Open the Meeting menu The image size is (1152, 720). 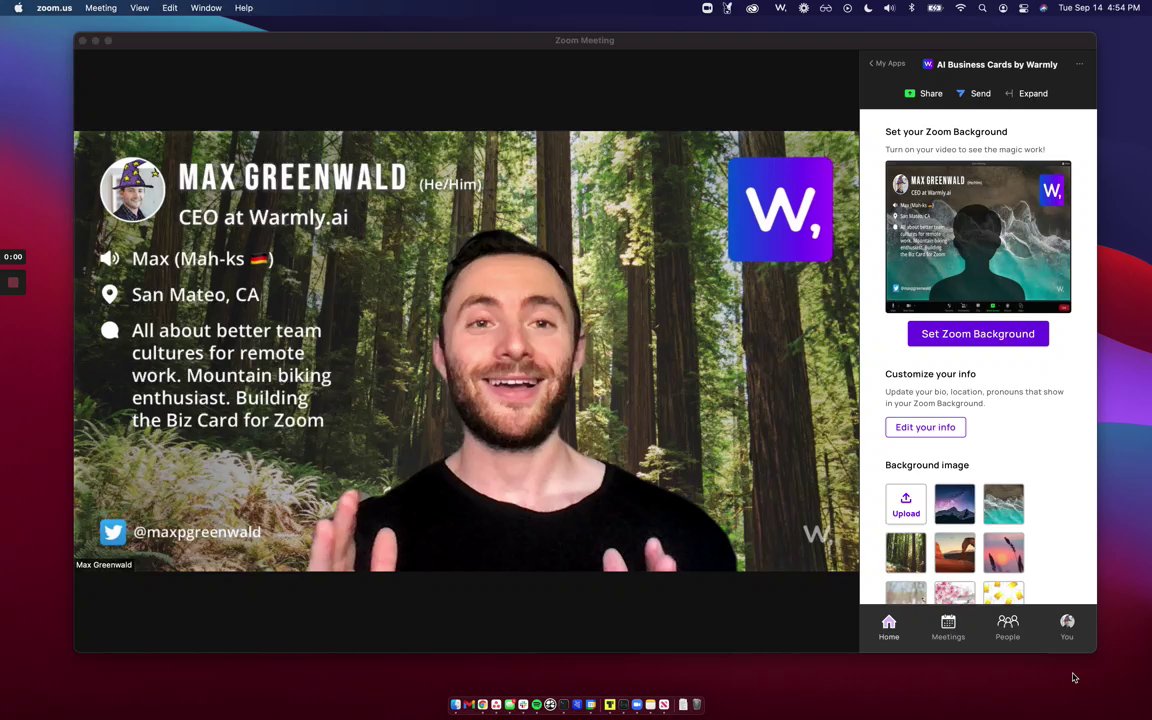tap(101, 8)
